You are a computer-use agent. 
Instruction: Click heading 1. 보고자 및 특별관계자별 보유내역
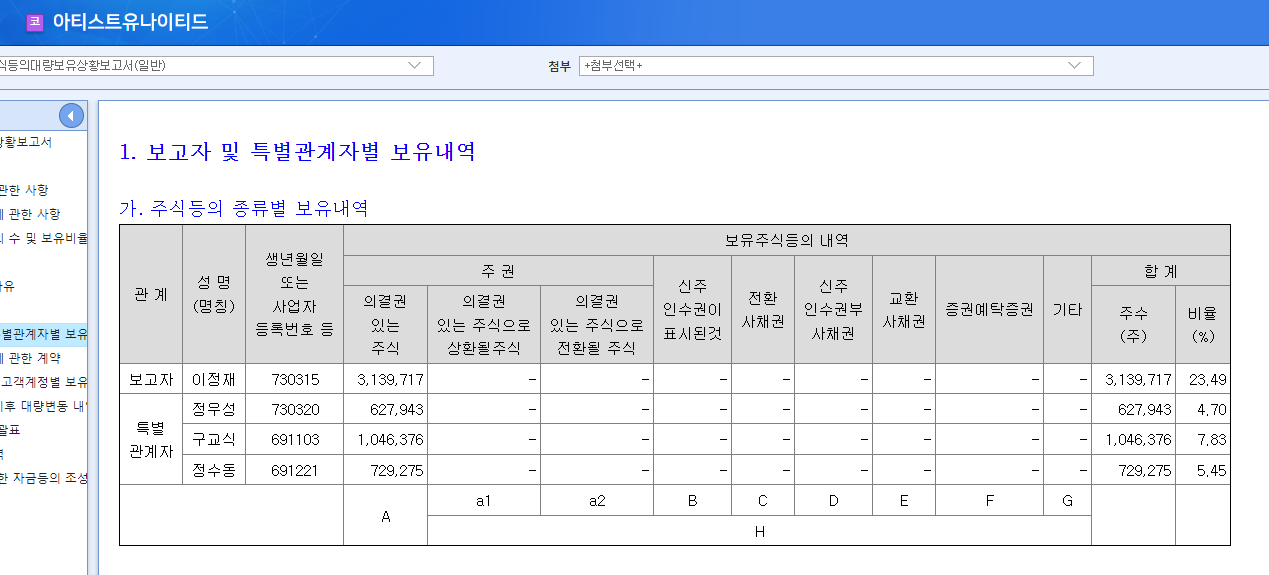[x=297, y=152]
